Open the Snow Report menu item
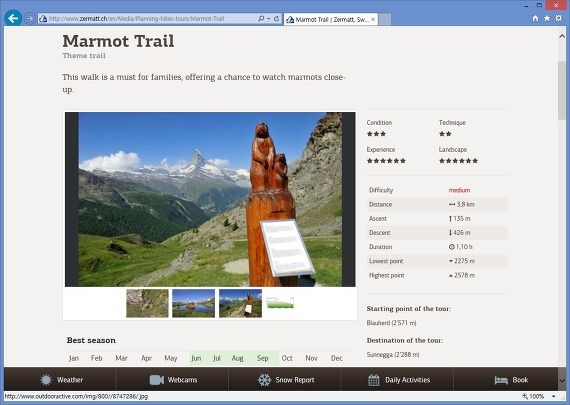 285,380
